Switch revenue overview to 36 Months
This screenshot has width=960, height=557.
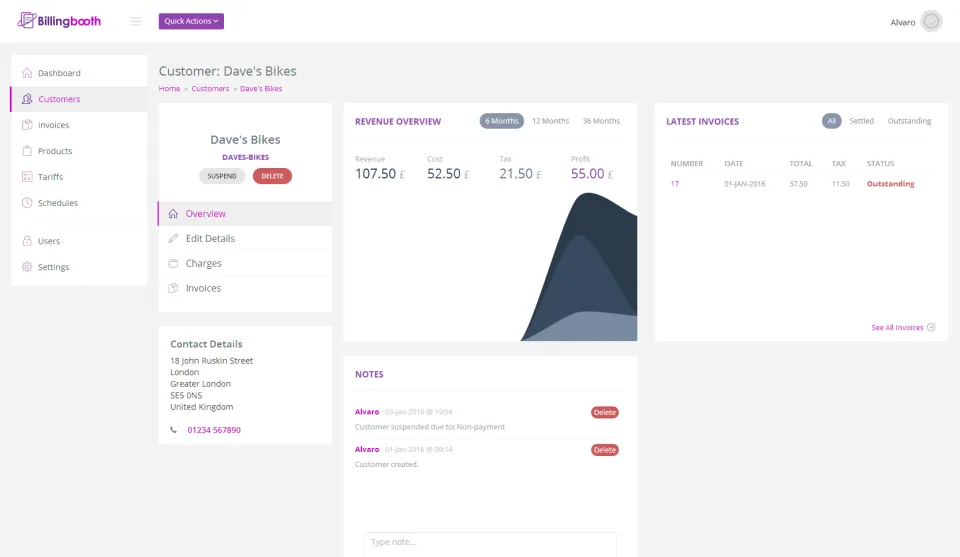pyautogui.click(x=601, y=121)
